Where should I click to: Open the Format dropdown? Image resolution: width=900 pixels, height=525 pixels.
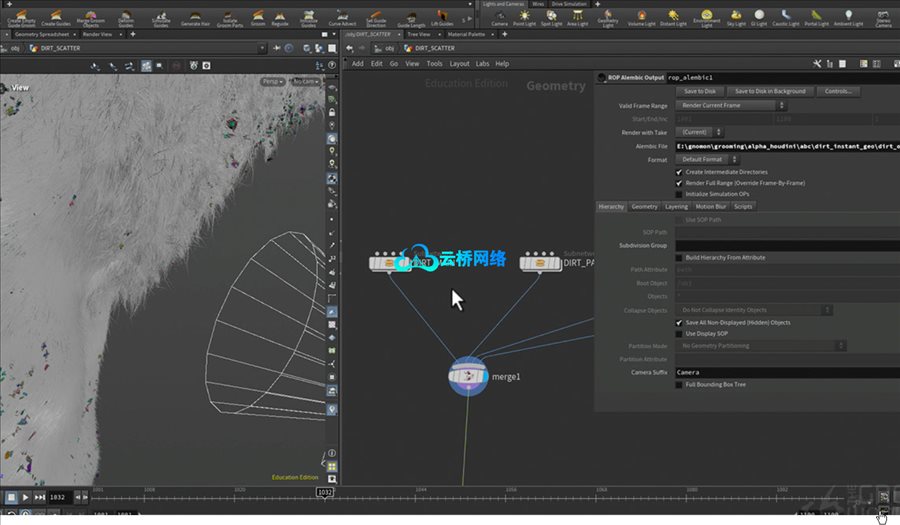705,159
